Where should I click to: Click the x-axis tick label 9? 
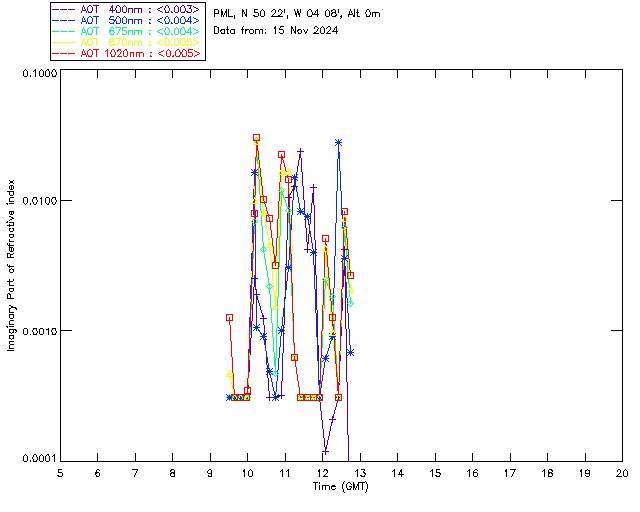[210, 473]
